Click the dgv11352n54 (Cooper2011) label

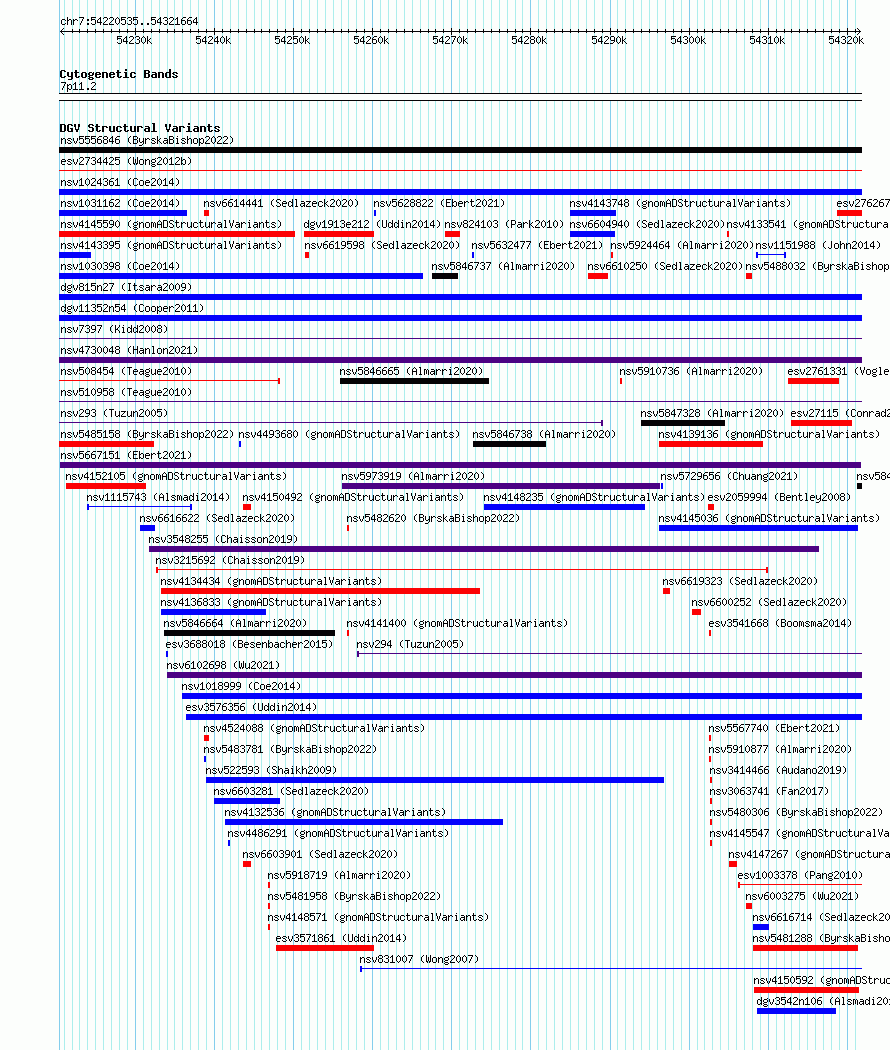pos(132,309)
